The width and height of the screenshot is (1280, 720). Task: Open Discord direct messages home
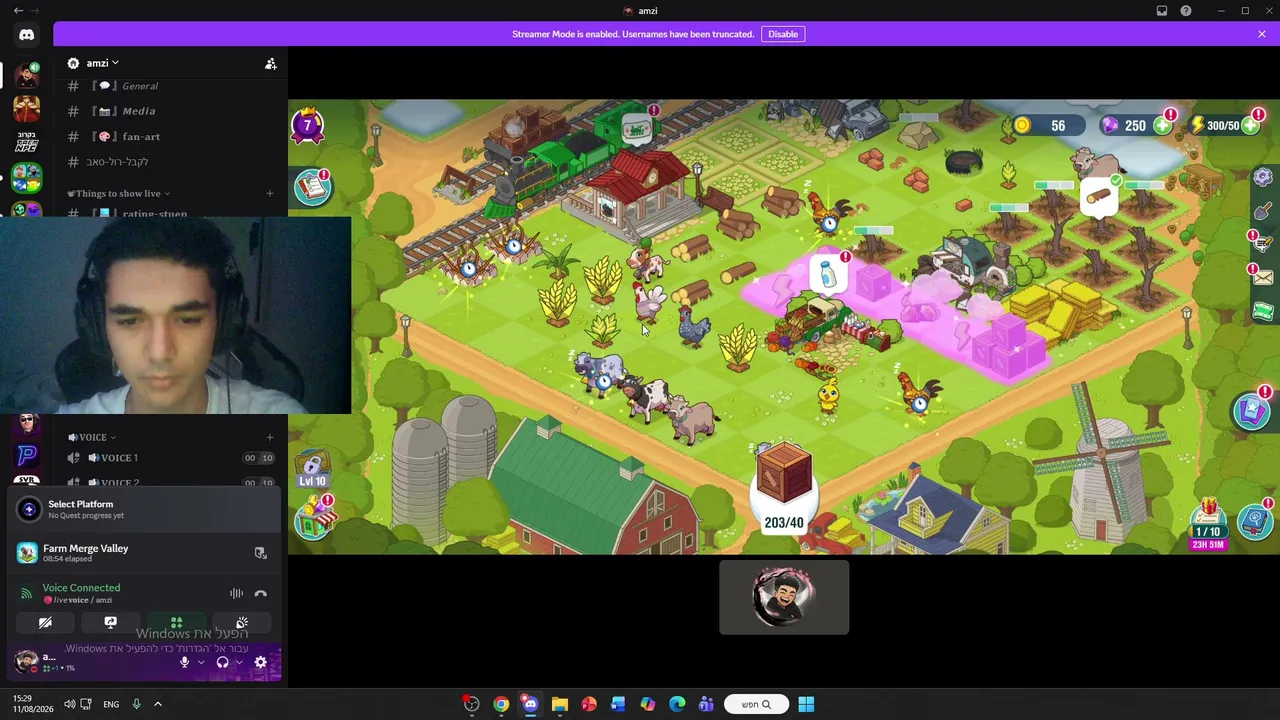tap(27, 35)
